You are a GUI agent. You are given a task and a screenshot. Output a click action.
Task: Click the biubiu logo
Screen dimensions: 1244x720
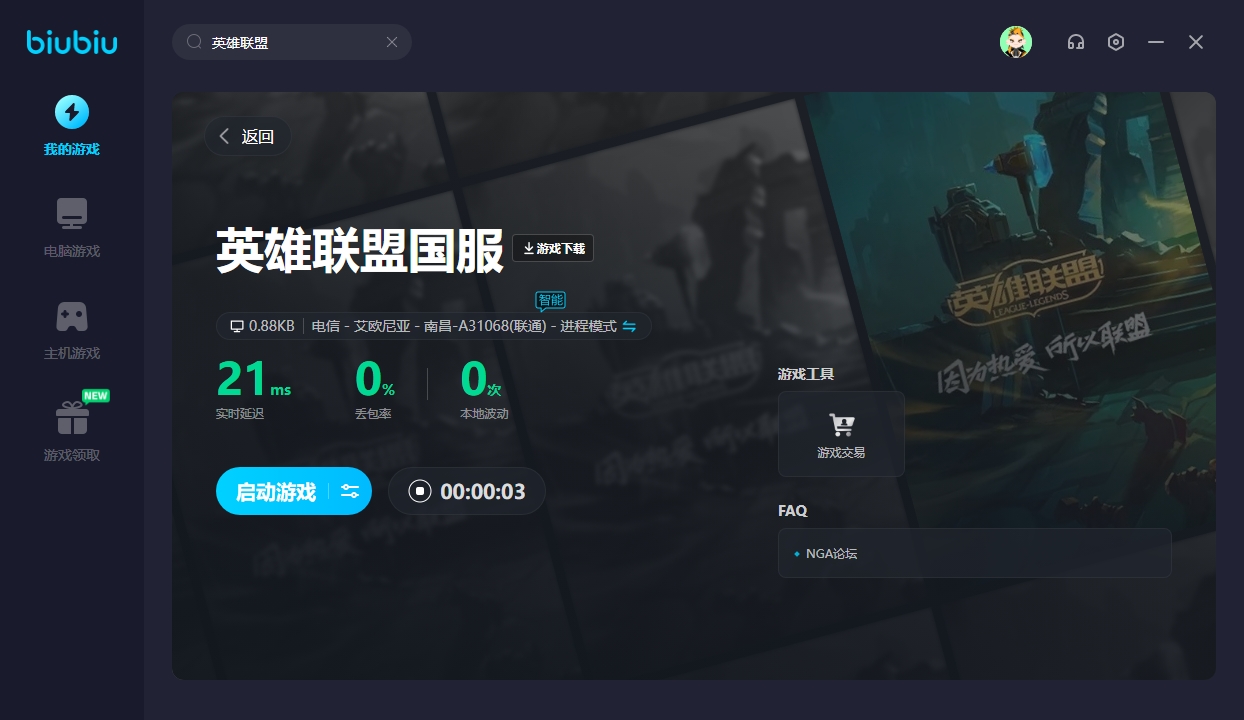pos(71,42)
